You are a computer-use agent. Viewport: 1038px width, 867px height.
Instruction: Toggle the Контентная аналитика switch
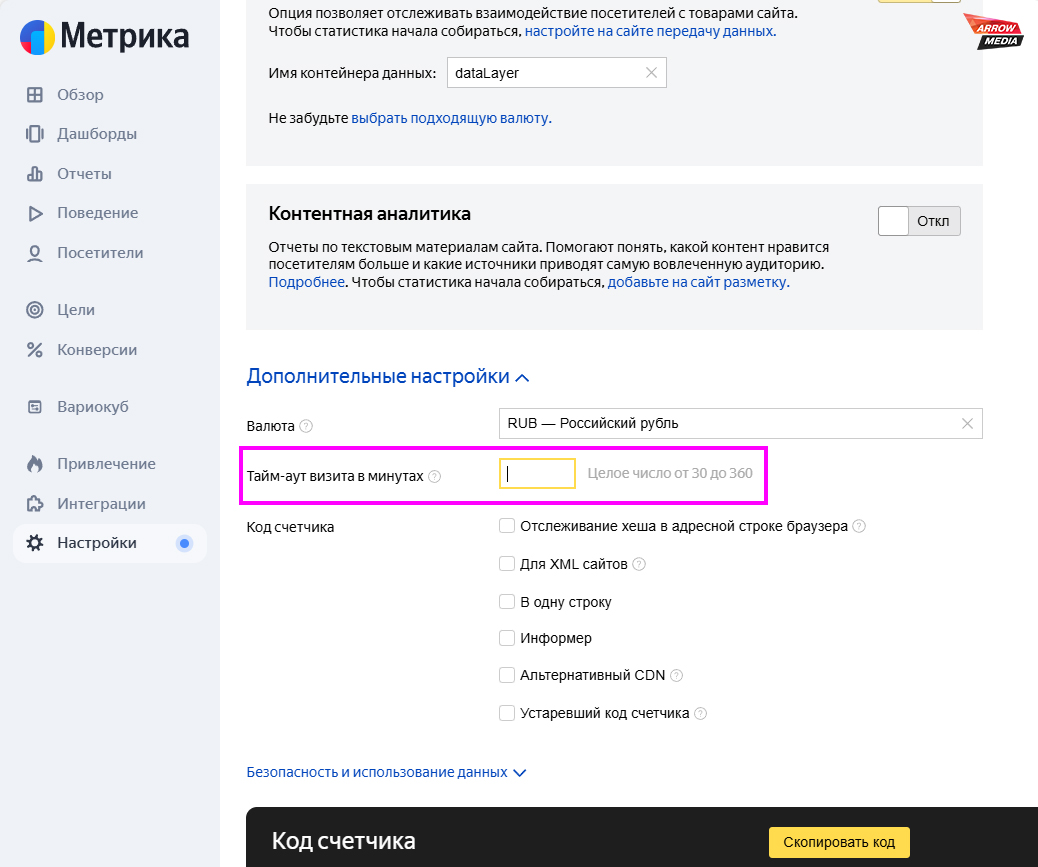918,221
